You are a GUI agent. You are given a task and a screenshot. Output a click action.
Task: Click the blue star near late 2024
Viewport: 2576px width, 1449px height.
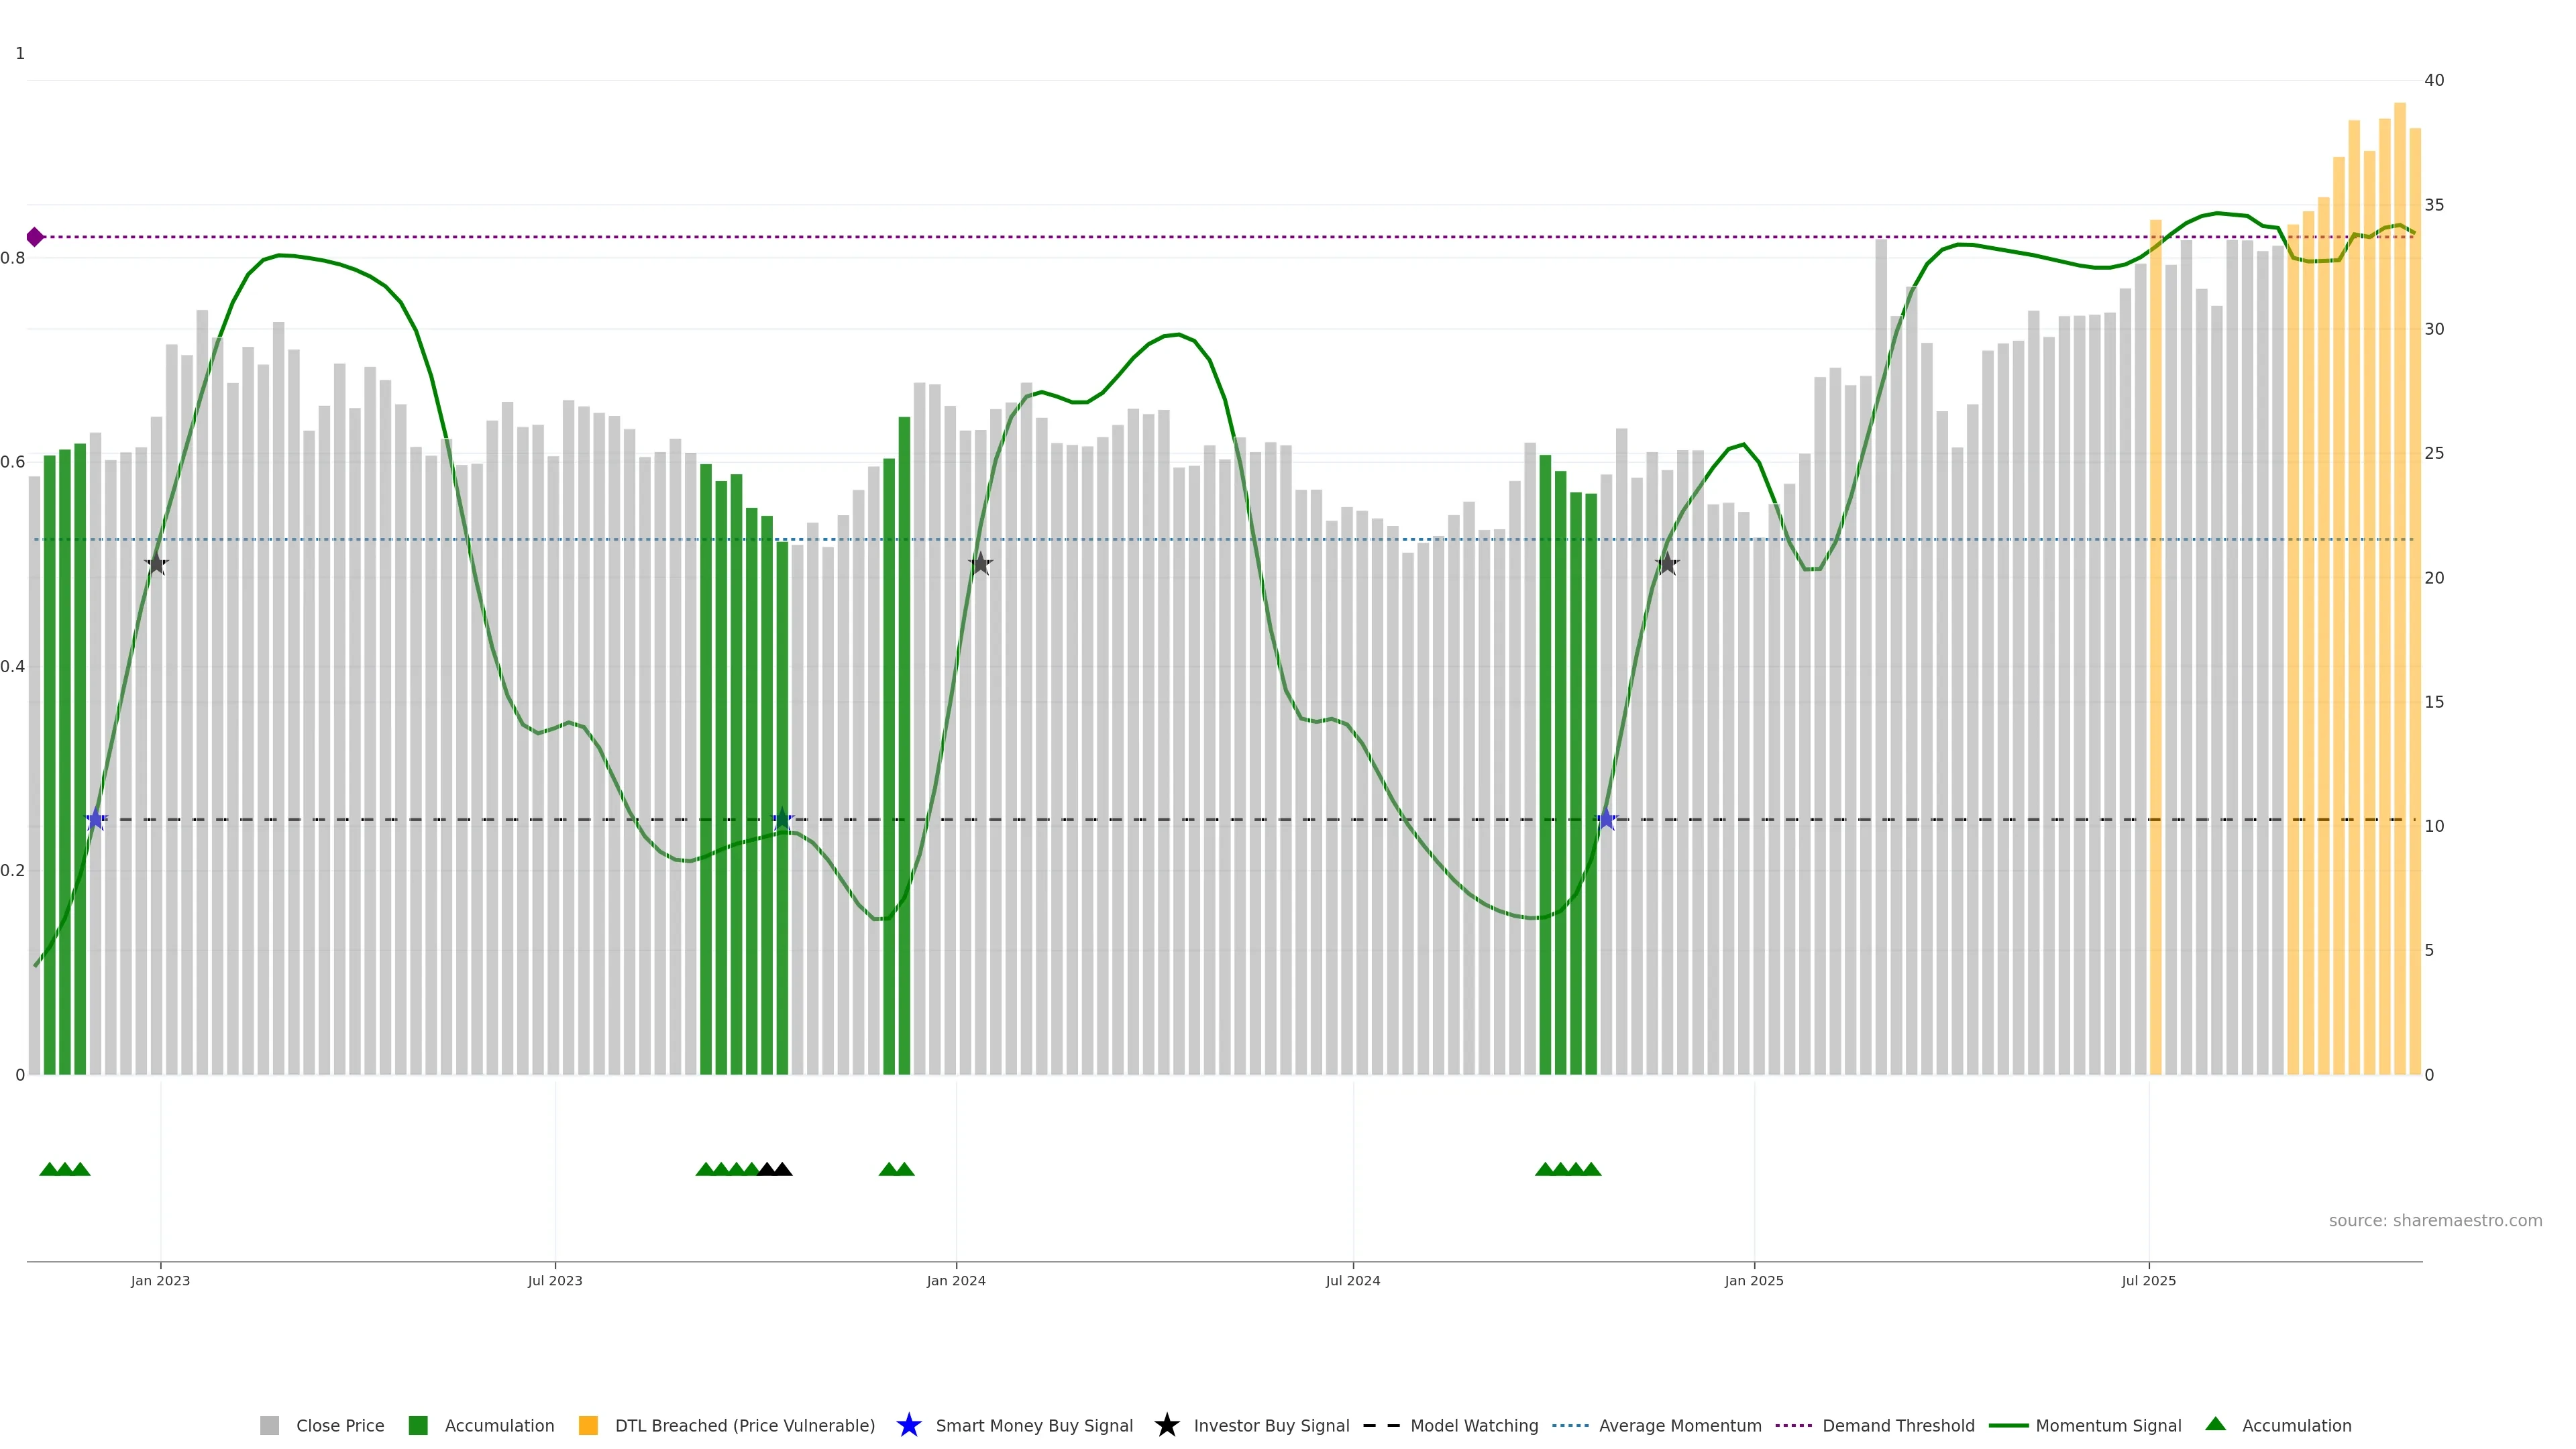point(1606,820)
